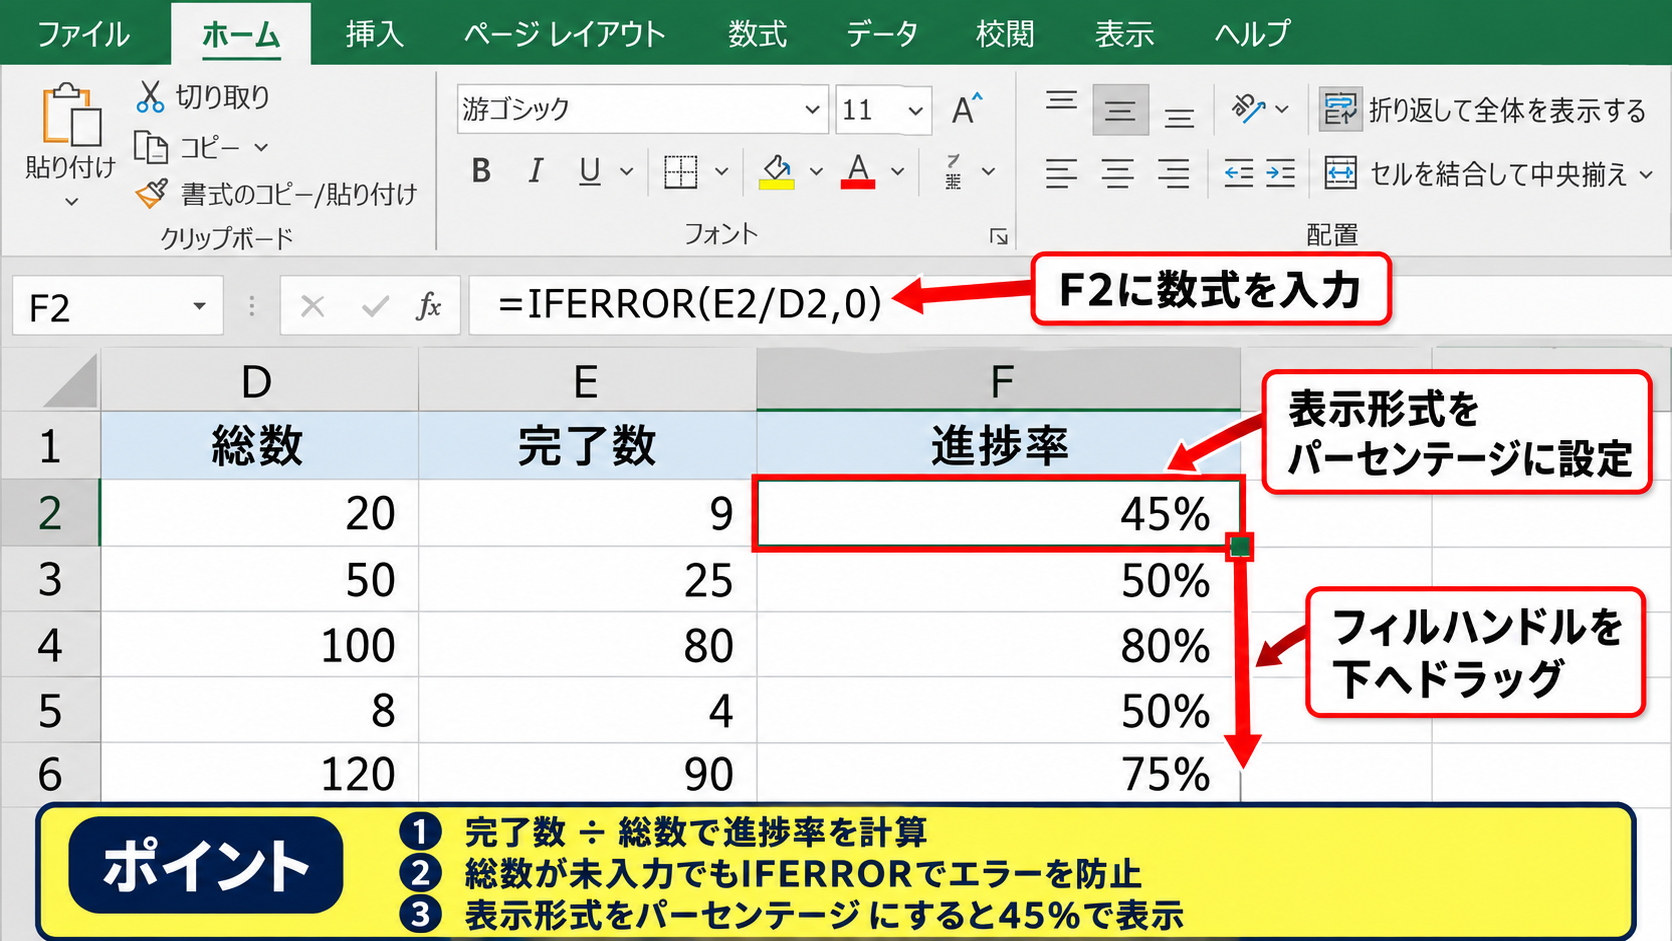The width and height of the screenshot is (1672, 941).
Task: Click the fx insert function icon
Action: pyautogui.click(x=428, y=306)
